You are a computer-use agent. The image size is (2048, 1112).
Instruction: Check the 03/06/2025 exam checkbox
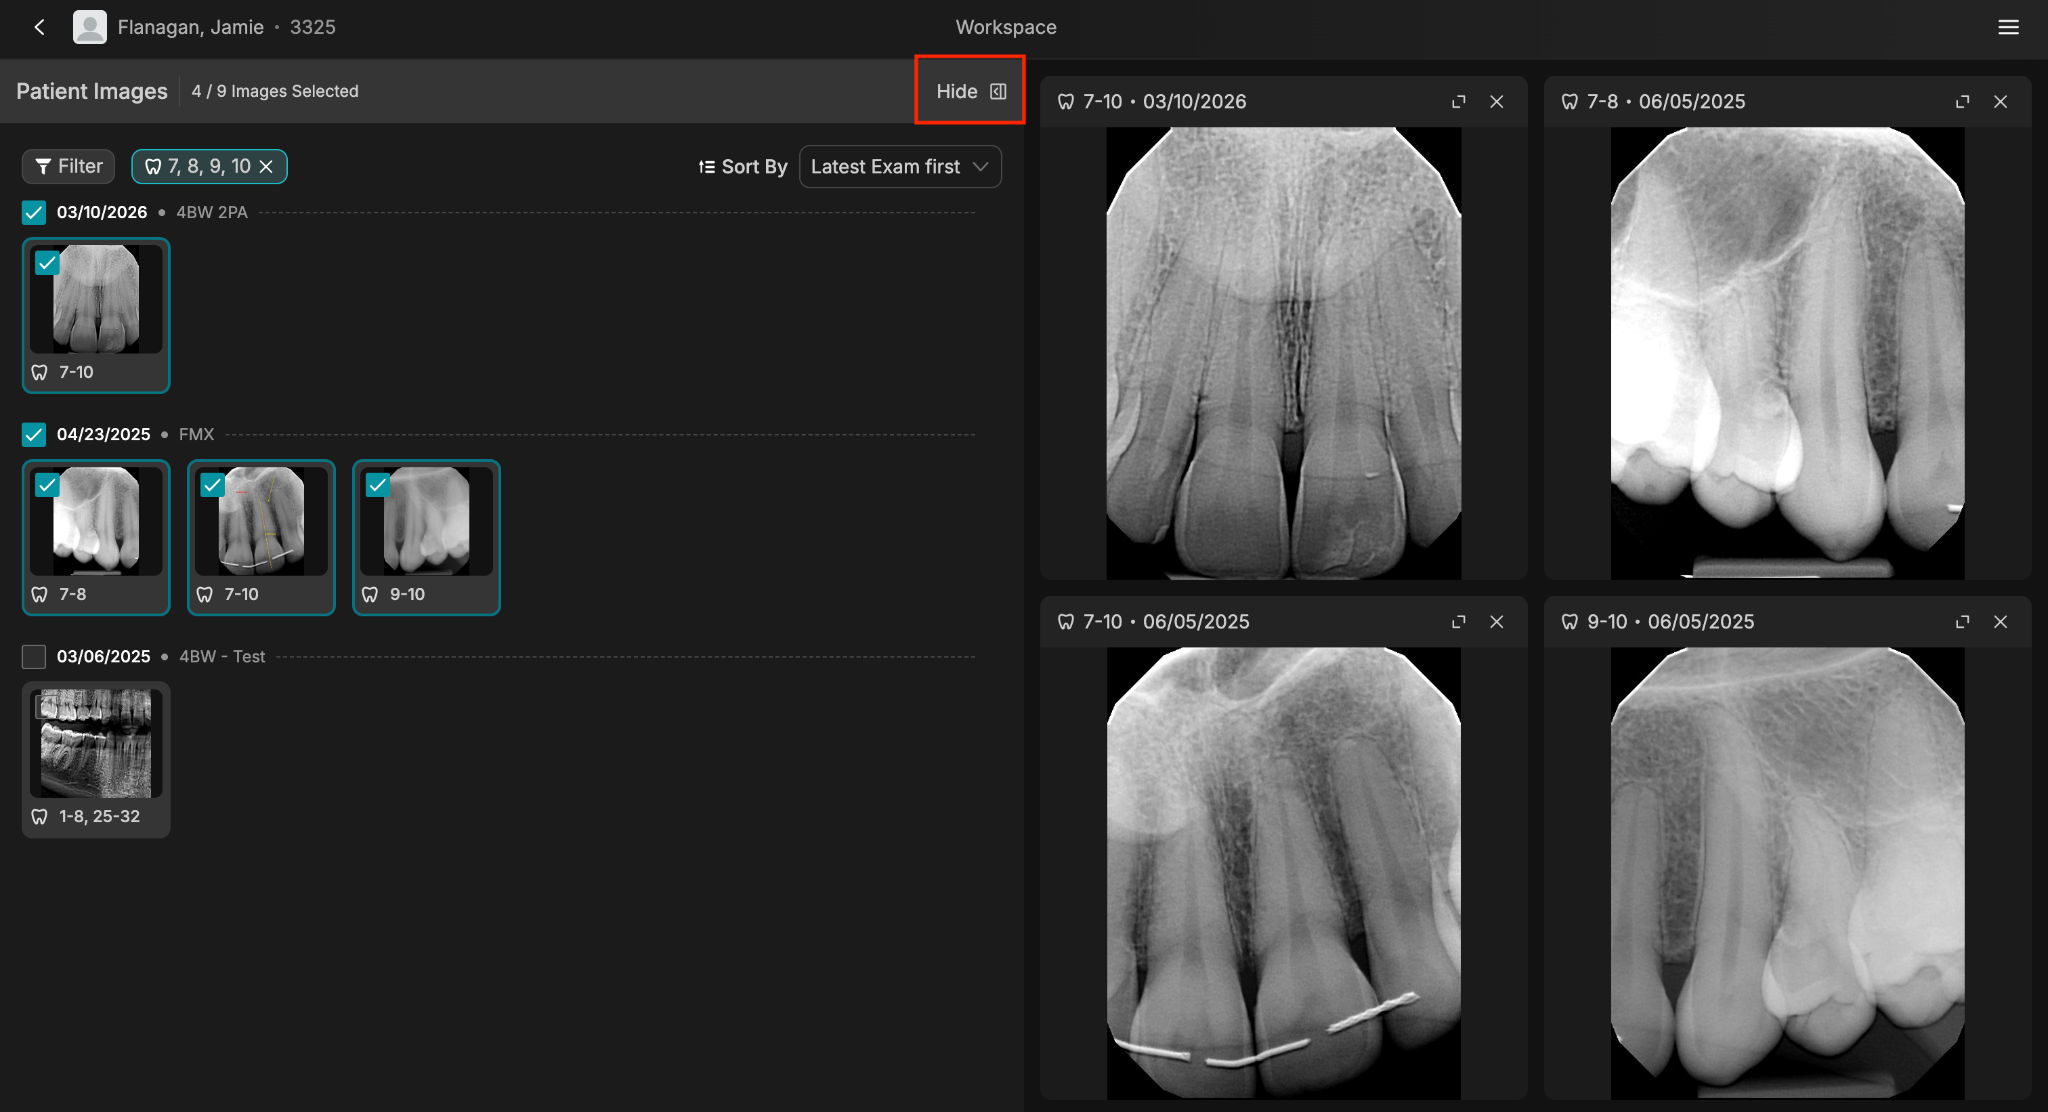tap(34, 656)
